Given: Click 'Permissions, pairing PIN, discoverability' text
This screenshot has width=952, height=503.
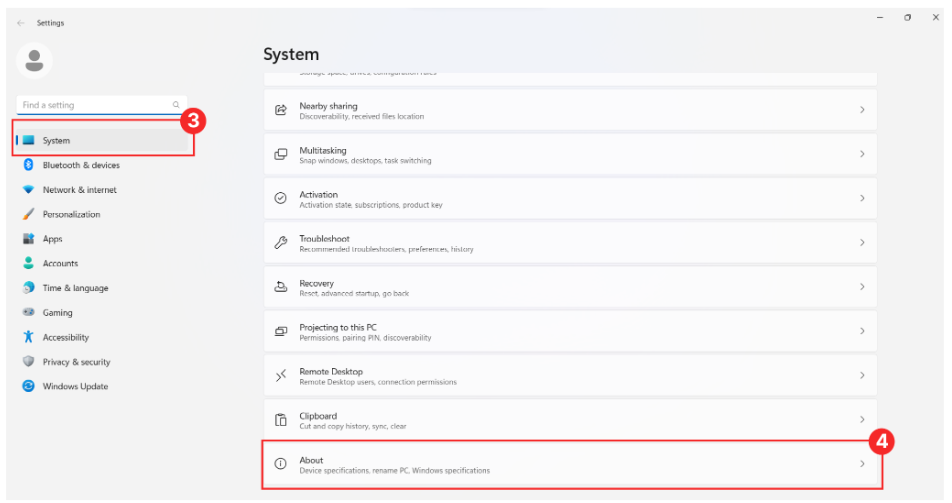Looking at the screenshot, I should 366,338.
